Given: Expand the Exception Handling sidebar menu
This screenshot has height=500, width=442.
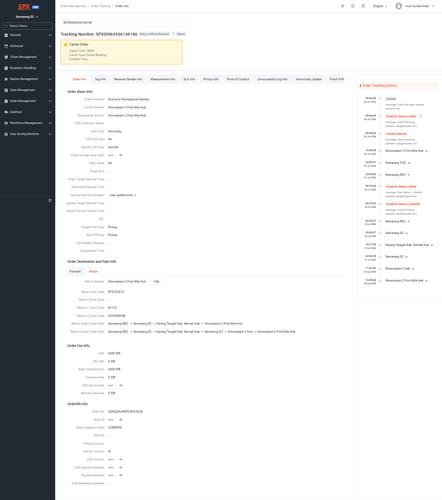Looking at the screenshot, I should (x=27, y=68).
